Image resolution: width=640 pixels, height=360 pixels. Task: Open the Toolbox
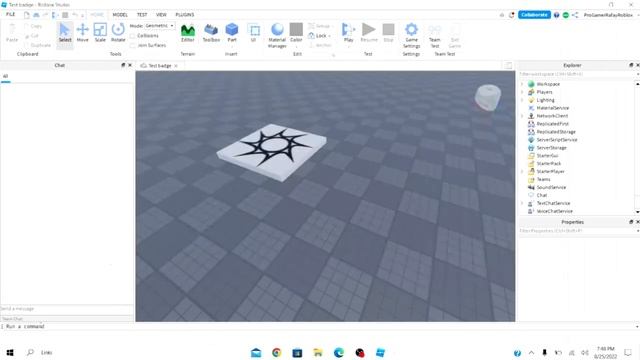pyautogui.click(x=211, y=33)
